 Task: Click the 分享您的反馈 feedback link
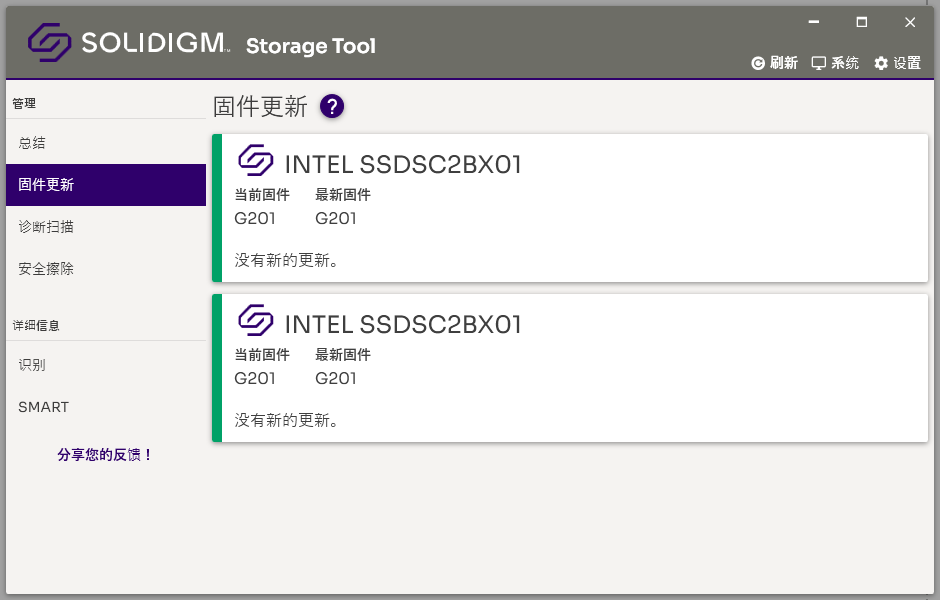pyautogui.click(x=105, y=455)
